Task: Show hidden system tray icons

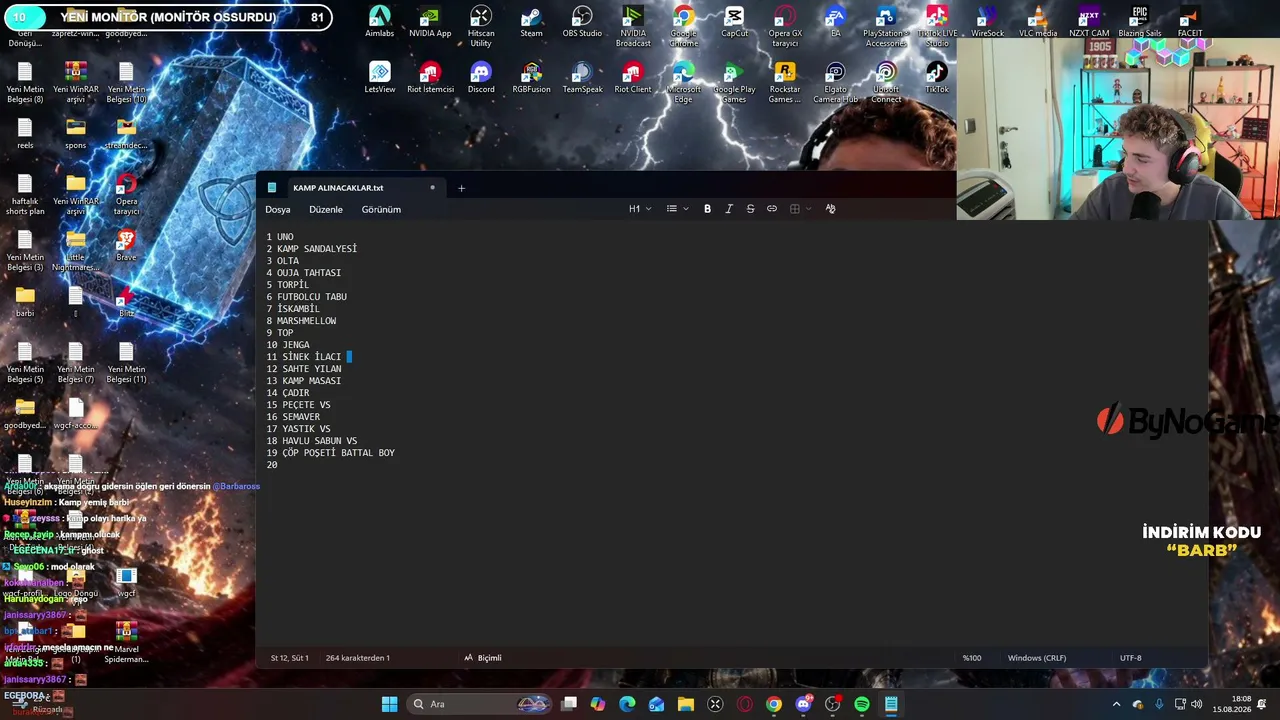Action: pyautogui.click(x=1117, y=704)
